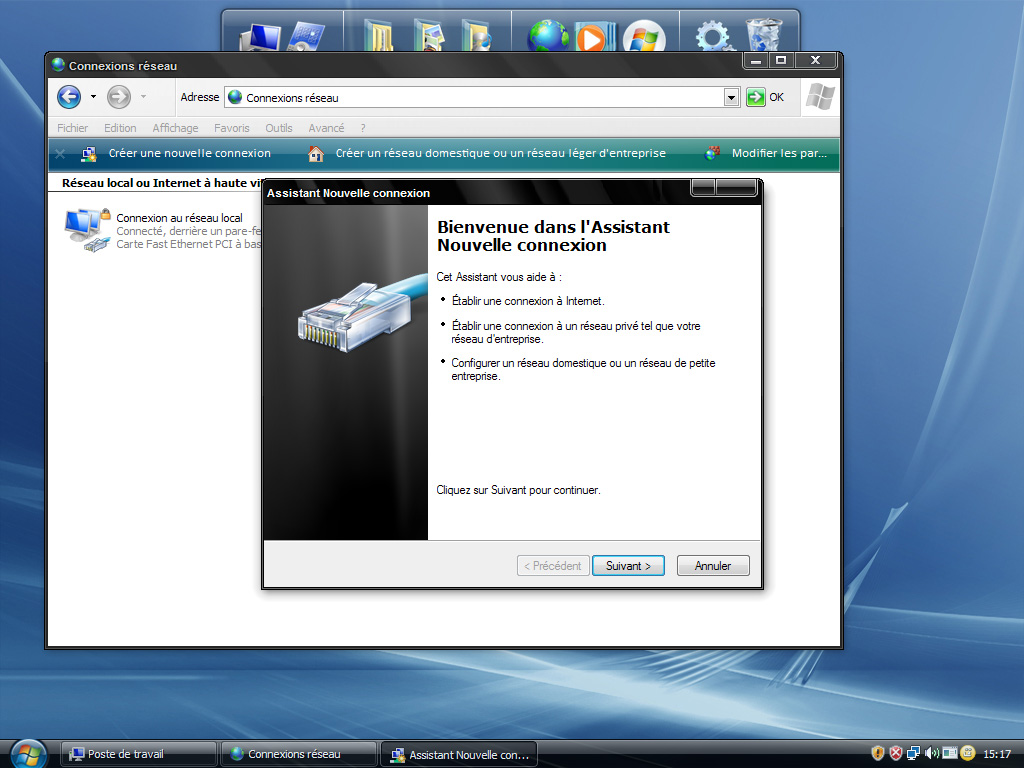
Task: Click the yellow security shield tray icon
Action: [878, 754]
